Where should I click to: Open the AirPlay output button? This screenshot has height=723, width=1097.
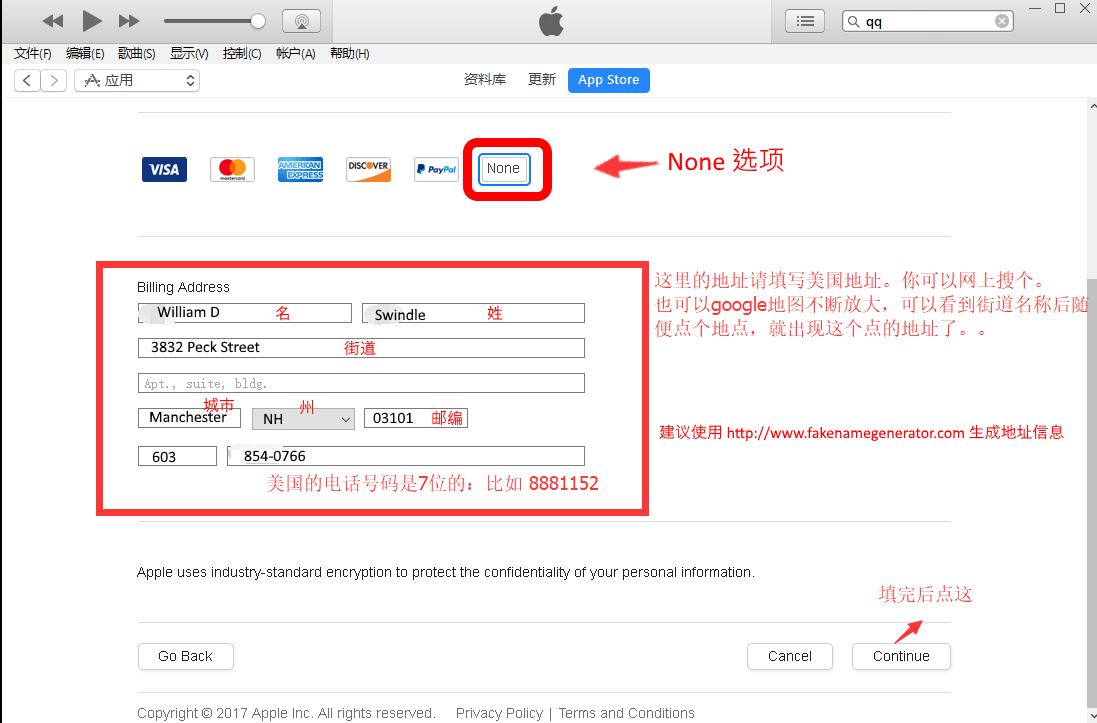point(302,21)
